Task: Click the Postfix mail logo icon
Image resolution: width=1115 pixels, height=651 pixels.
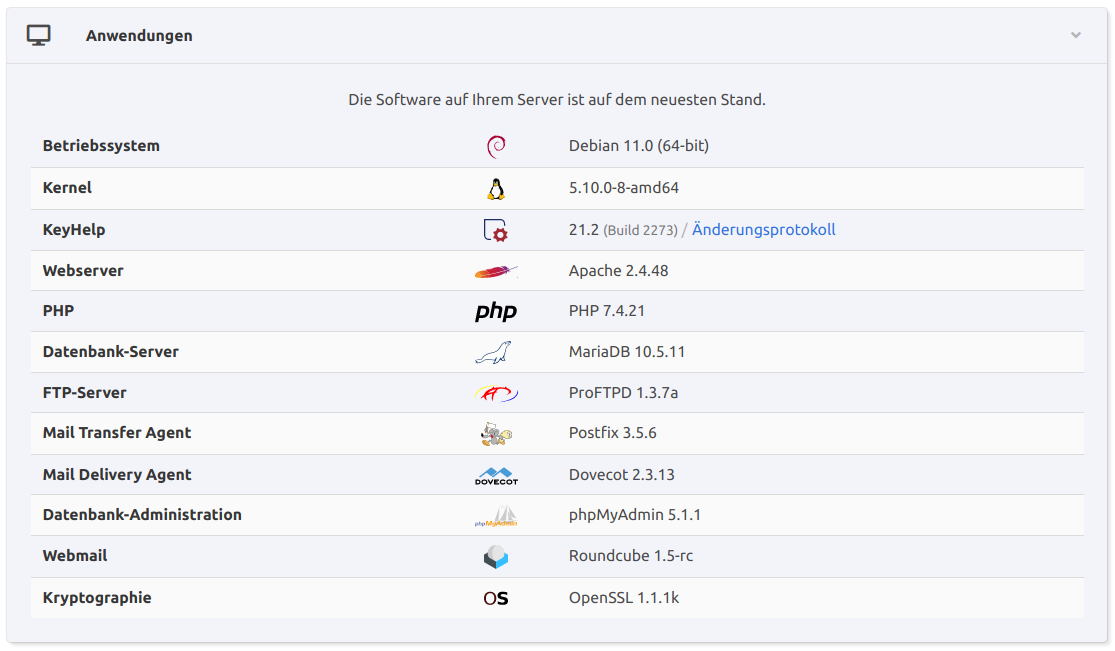Action: 496,434
